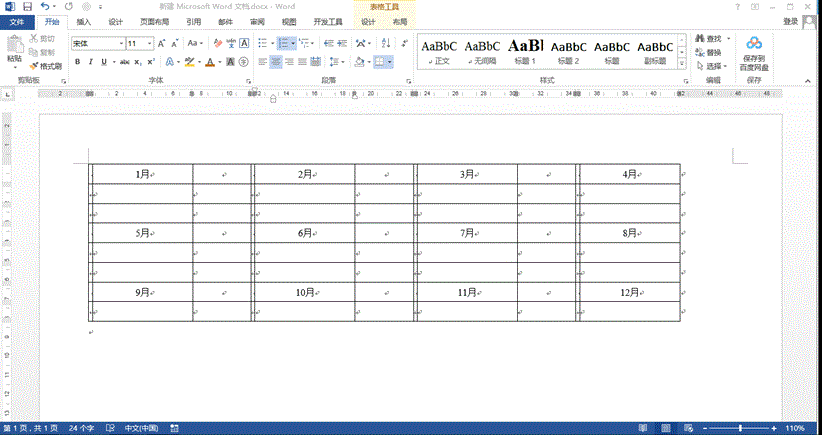Click the Save icon in quick access toolbar
The width and height of the screenshot is (822, 435).
point(26,6)
